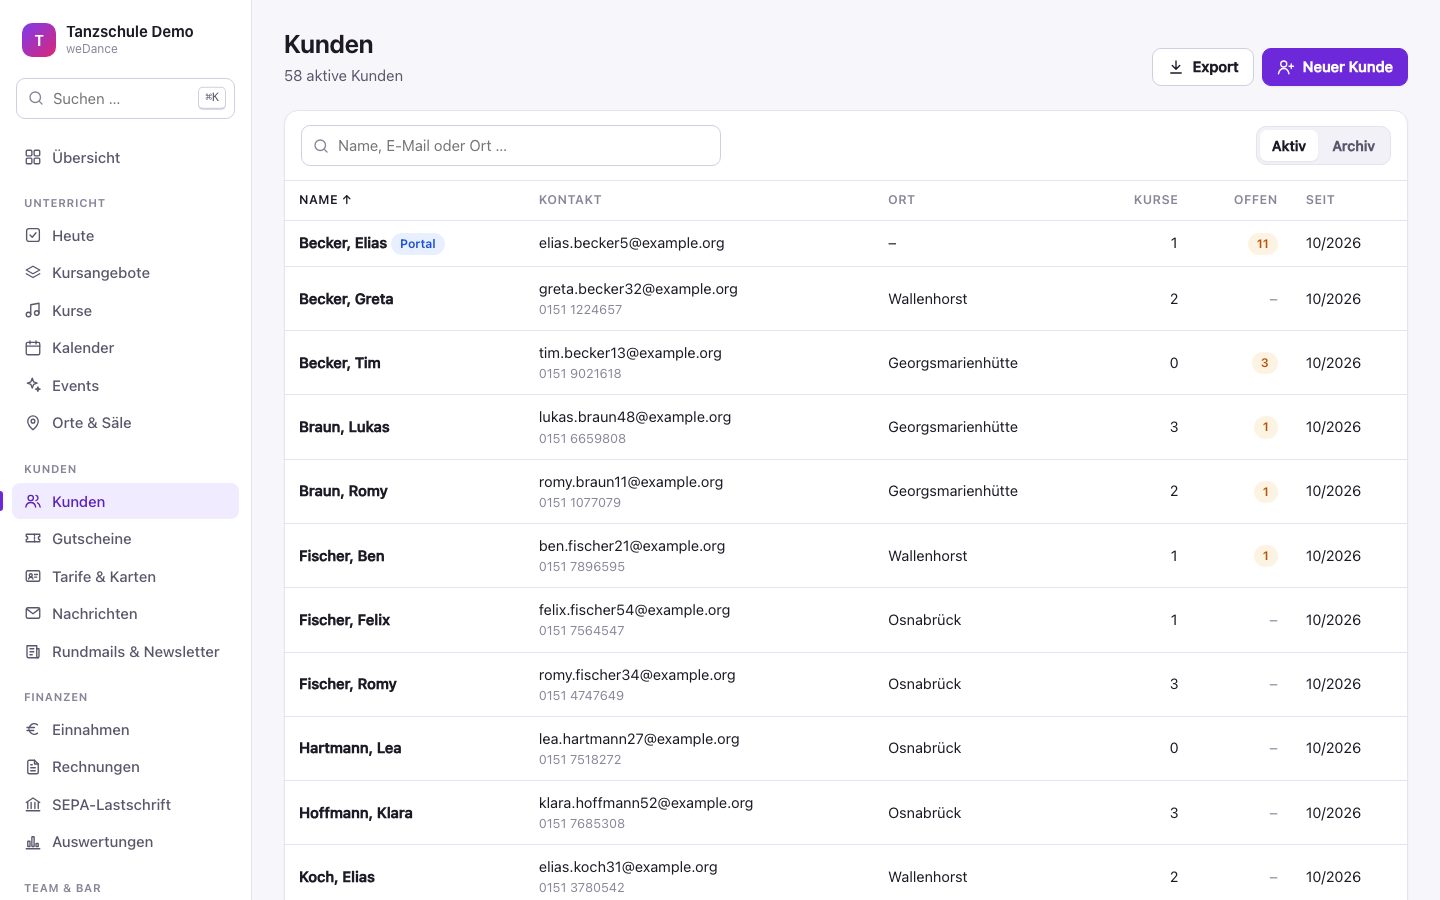Click the Gutscheine ticket icon
This screenshot has height=900, width=1440.
33,538
